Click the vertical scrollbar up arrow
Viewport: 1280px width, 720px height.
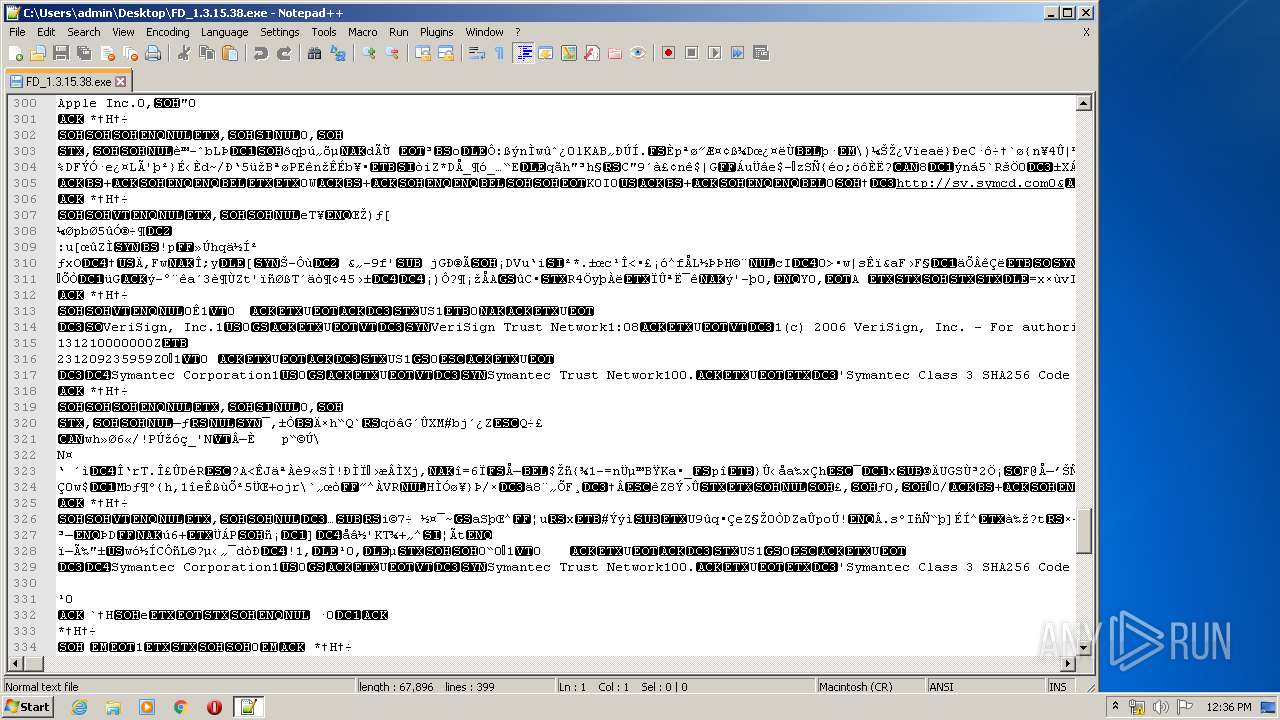1085,103
